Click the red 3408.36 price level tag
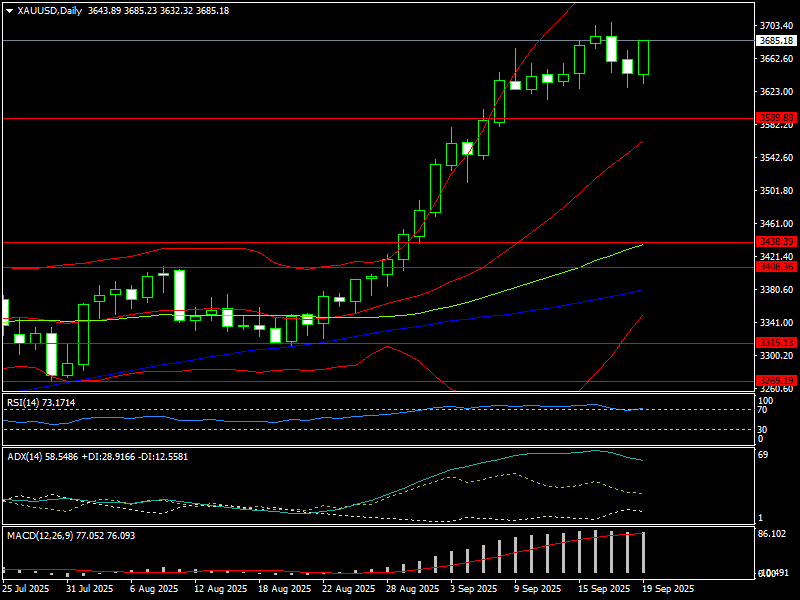Image resolution: width=800 pixels, height=600 pixels. (775, 267)
